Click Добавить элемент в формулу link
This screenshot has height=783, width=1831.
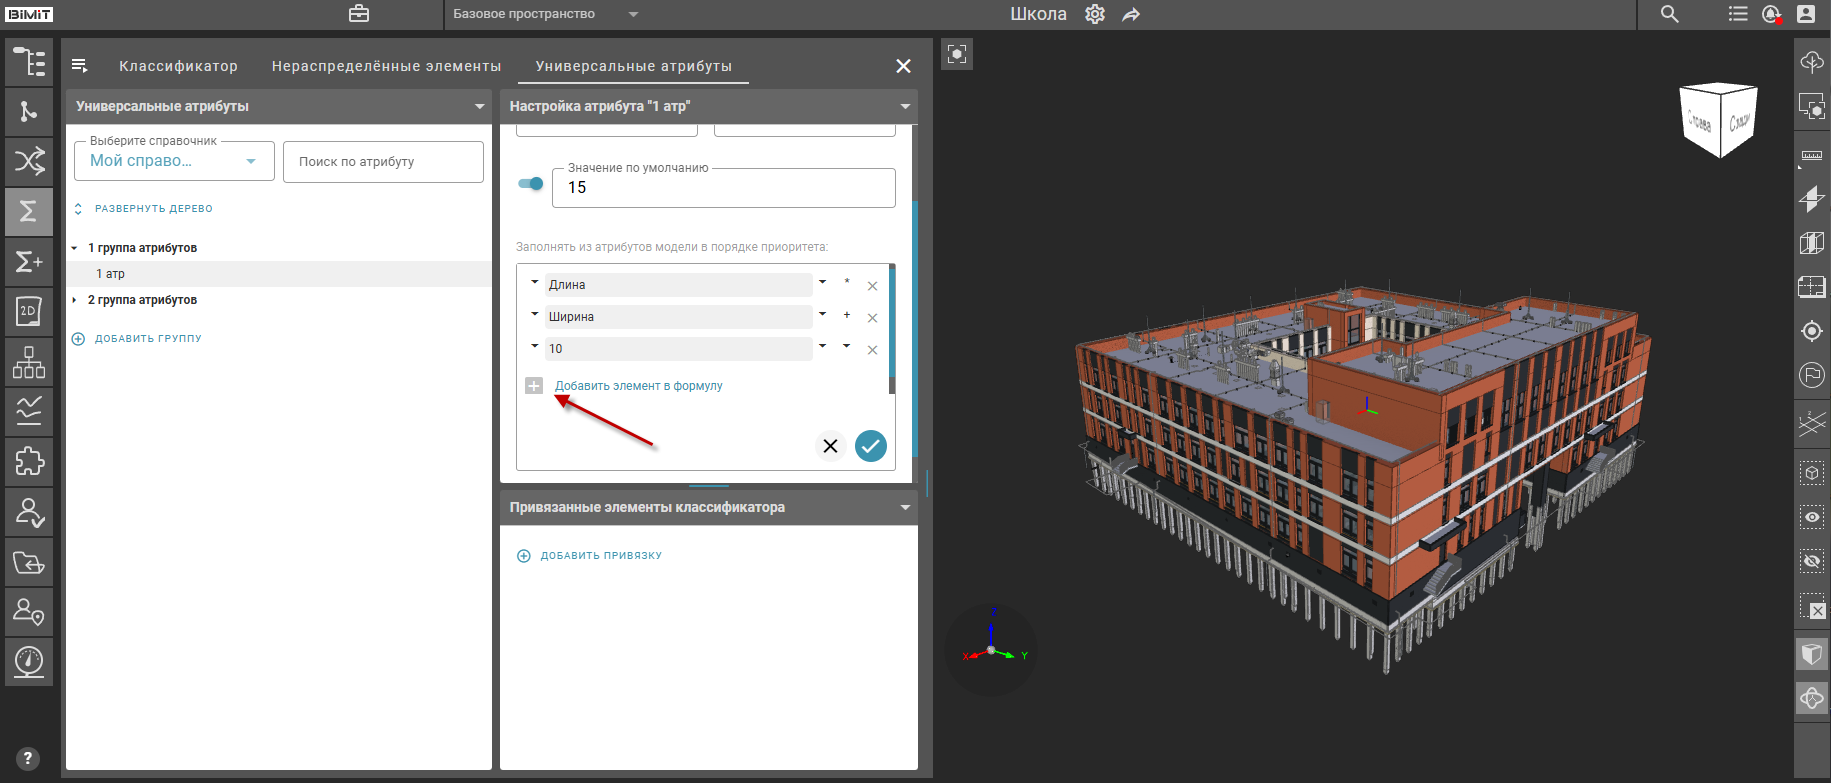pos(638,386)
